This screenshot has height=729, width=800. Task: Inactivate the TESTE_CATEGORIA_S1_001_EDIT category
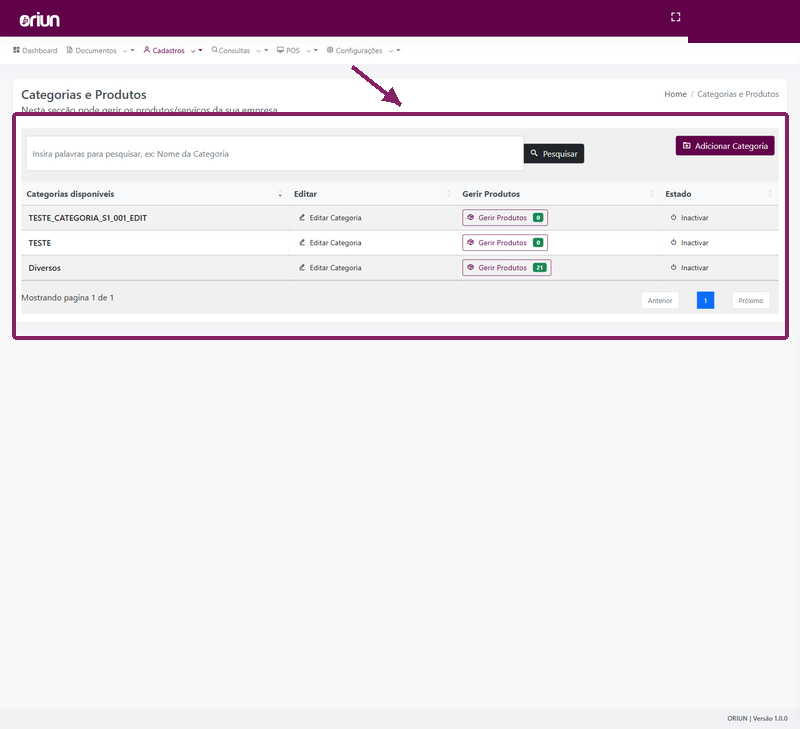[x=689, y=218]
